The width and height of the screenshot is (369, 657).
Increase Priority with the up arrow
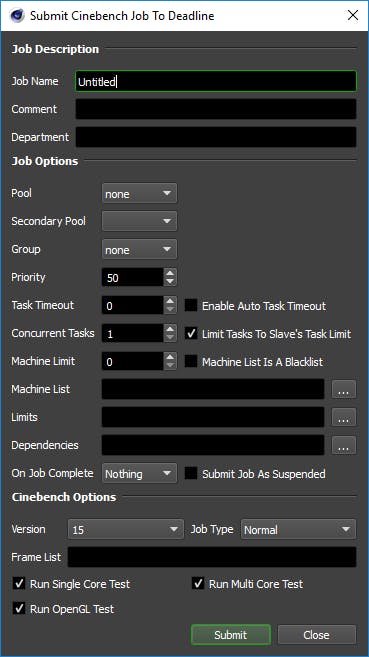pyautogui.click(x=170, y=273)
